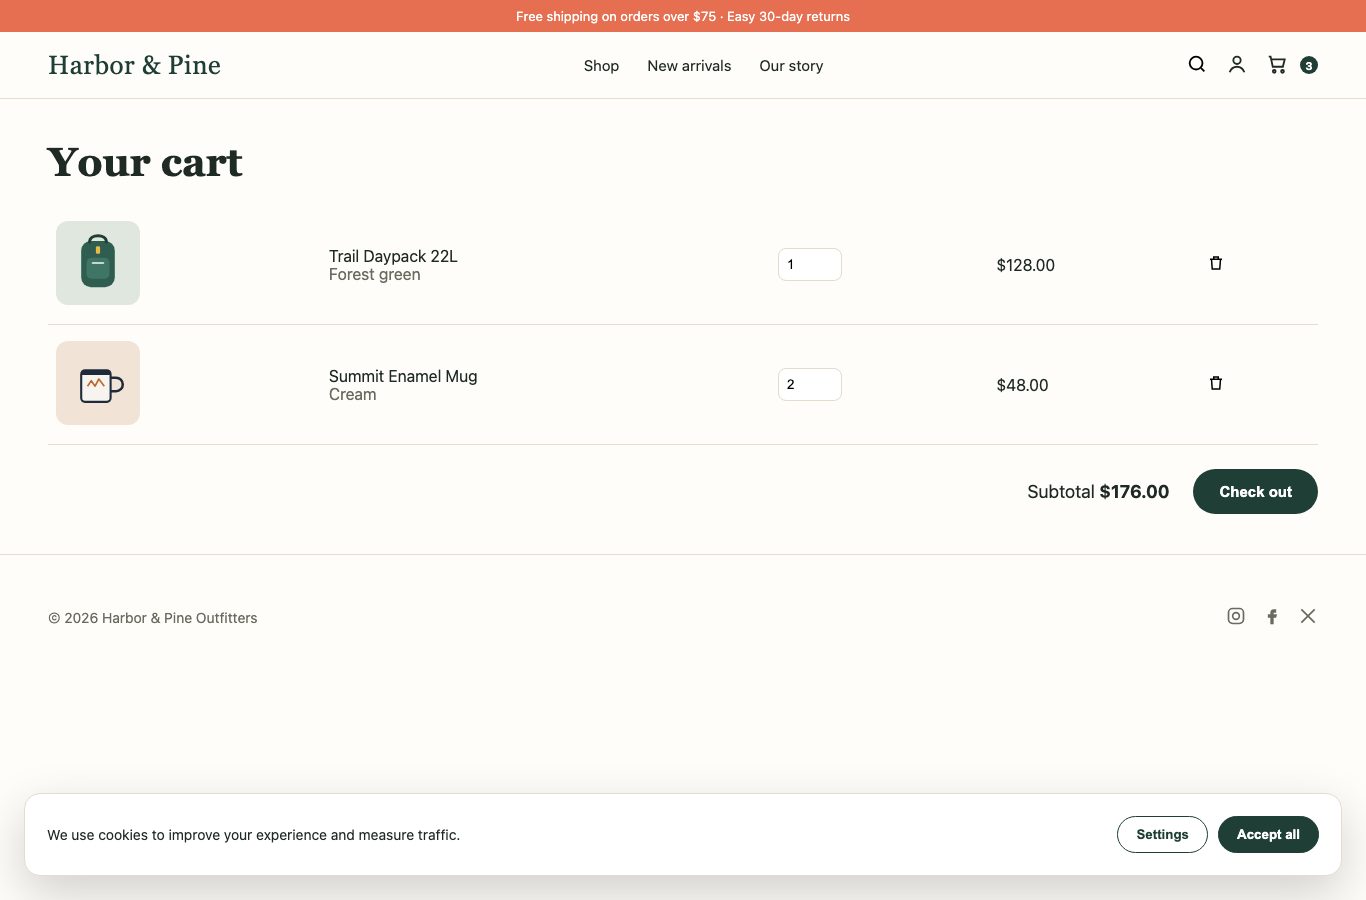This screenshot has width=1366, height=900.
Task: Click the cookie notice message text
Action: 254,835
